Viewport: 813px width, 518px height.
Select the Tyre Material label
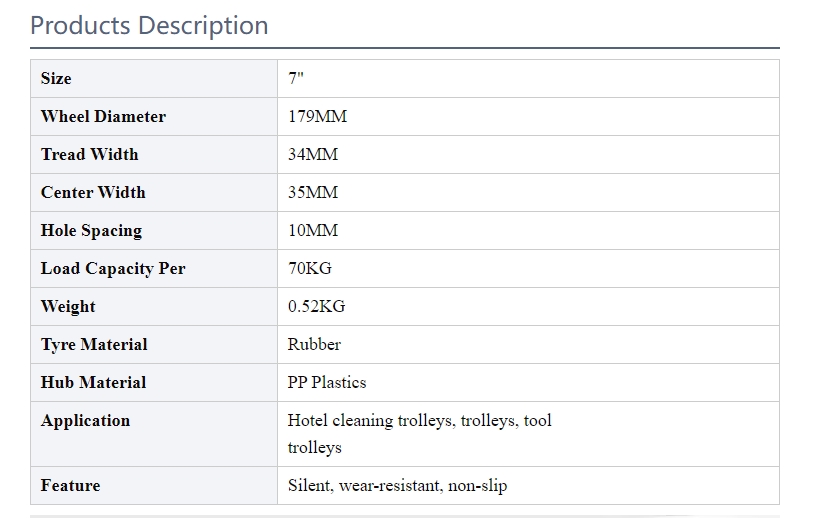[94, 344]
